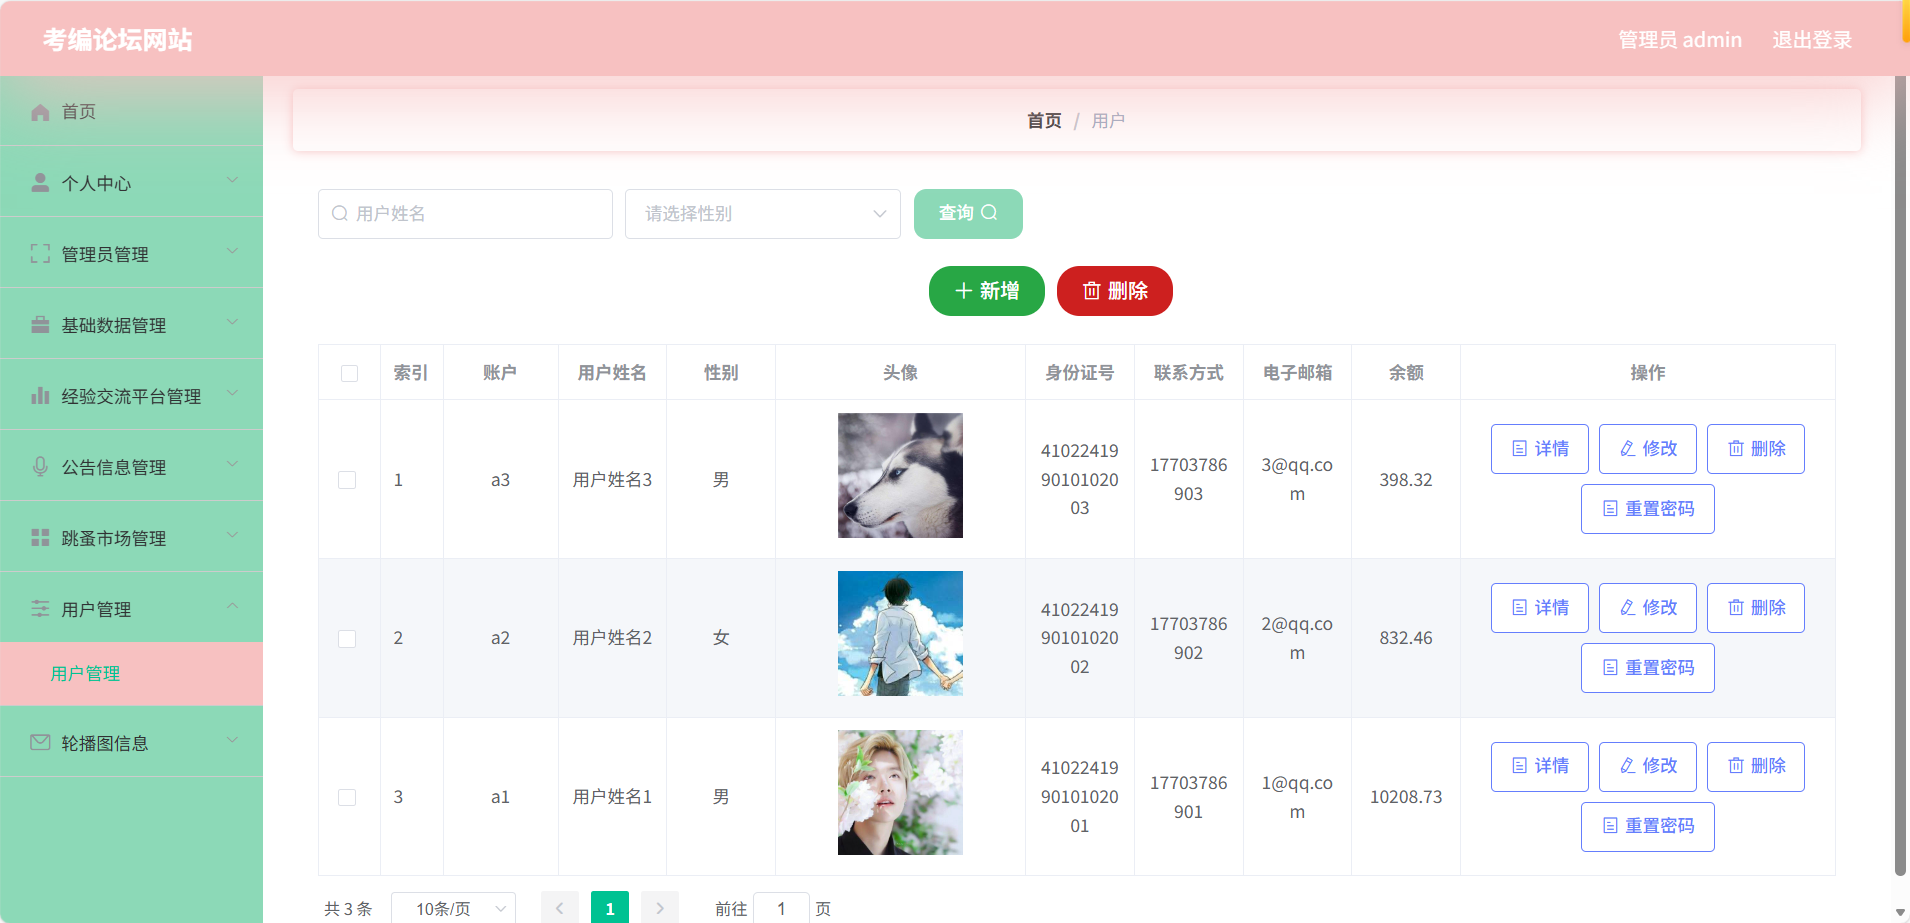The image size is (1910, 923).
Task: Click the document icon on 详情 for a2
Action: [x=1520, y=608]
